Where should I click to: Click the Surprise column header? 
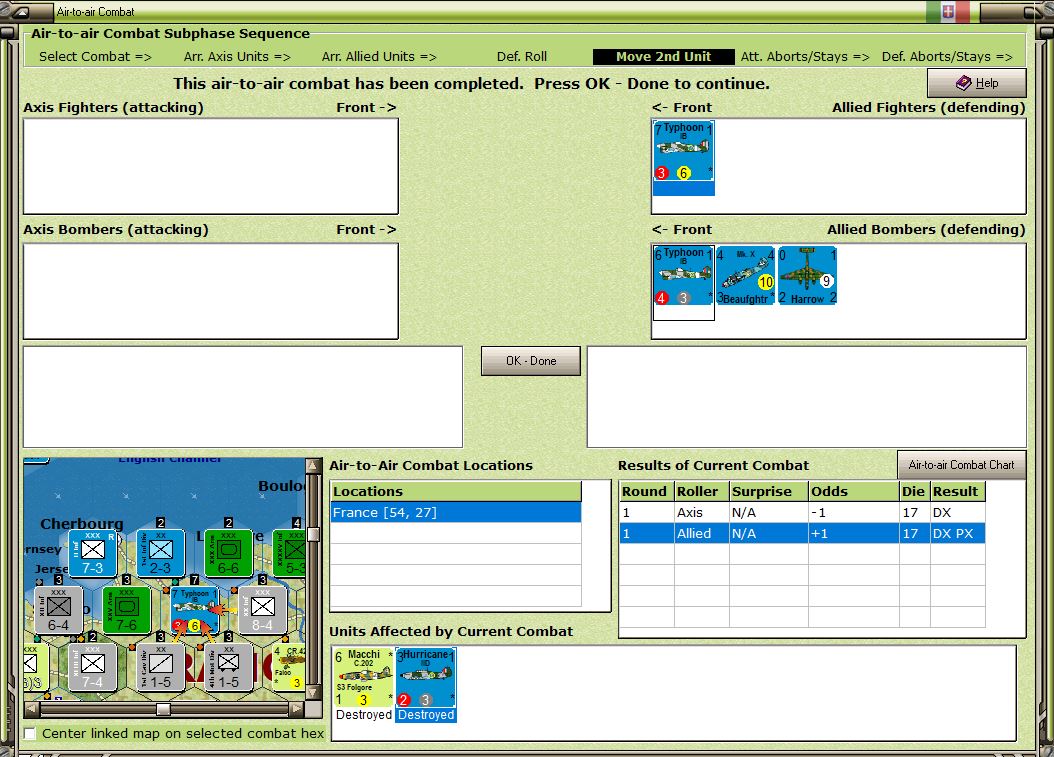(x=768, y=491)
